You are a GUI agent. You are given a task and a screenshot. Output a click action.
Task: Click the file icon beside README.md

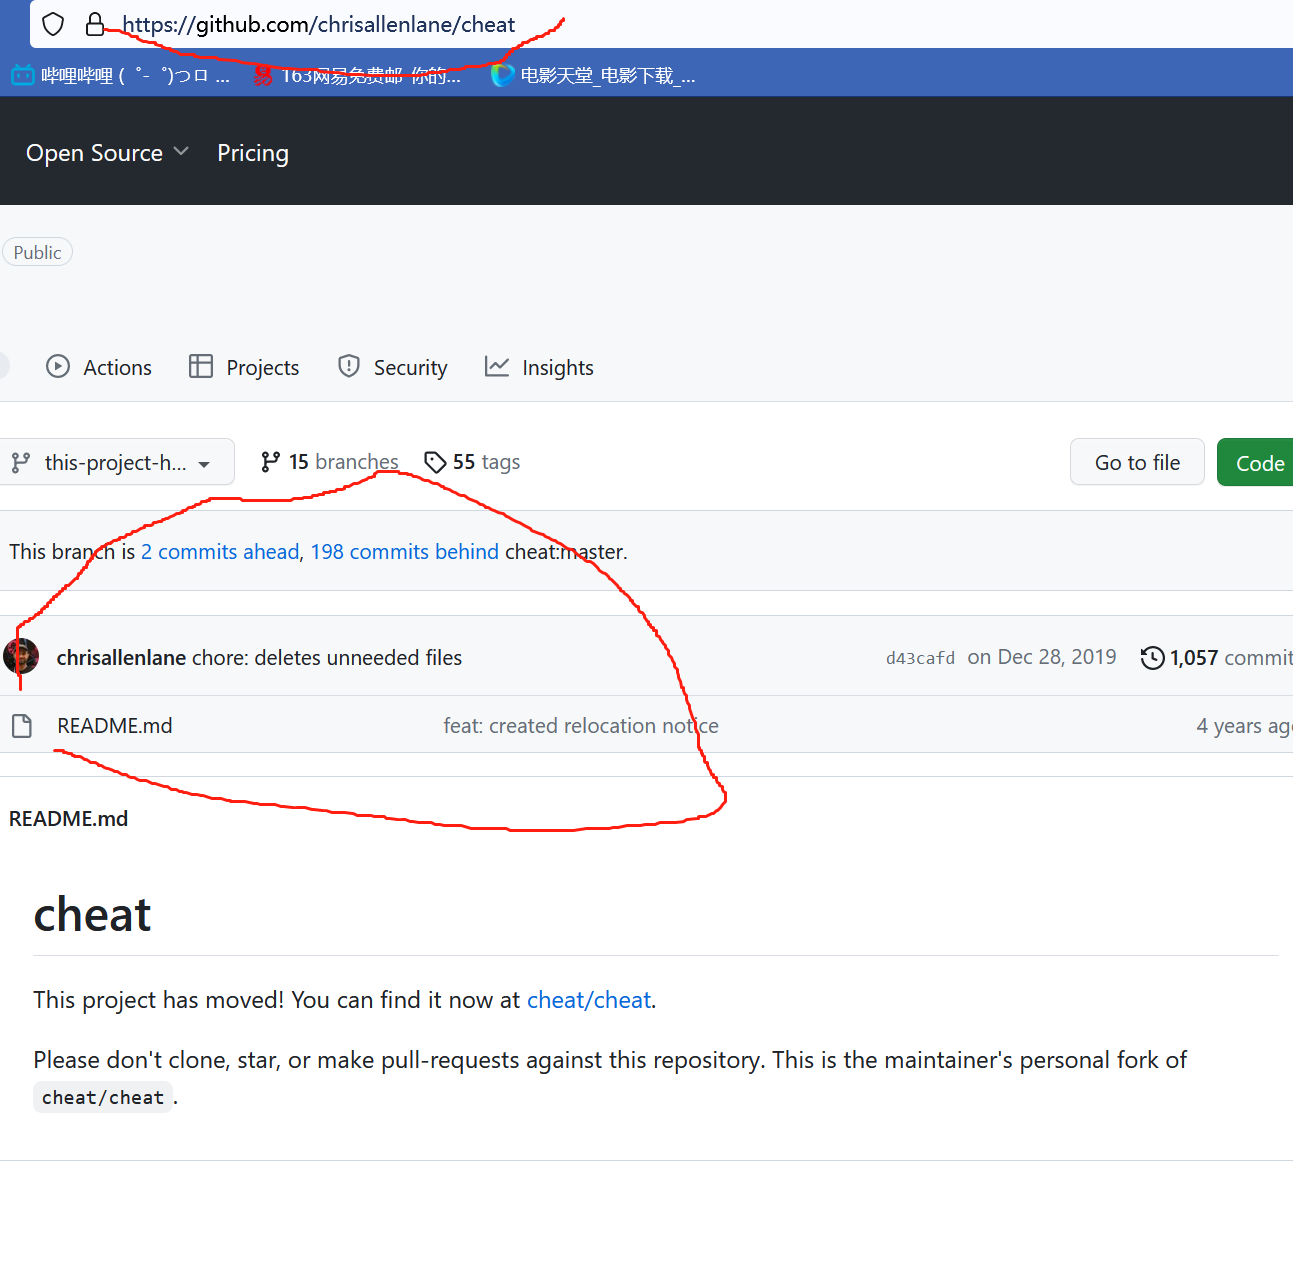point(22,726)
